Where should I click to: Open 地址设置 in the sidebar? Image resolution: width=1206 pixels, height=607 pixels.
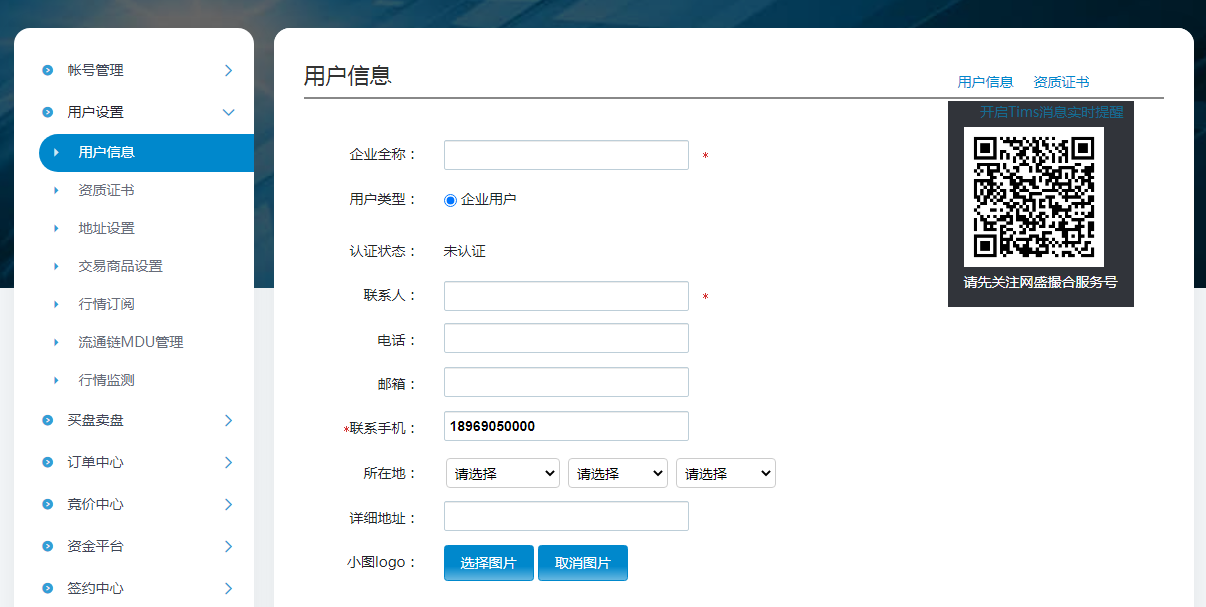coord(106,228)
